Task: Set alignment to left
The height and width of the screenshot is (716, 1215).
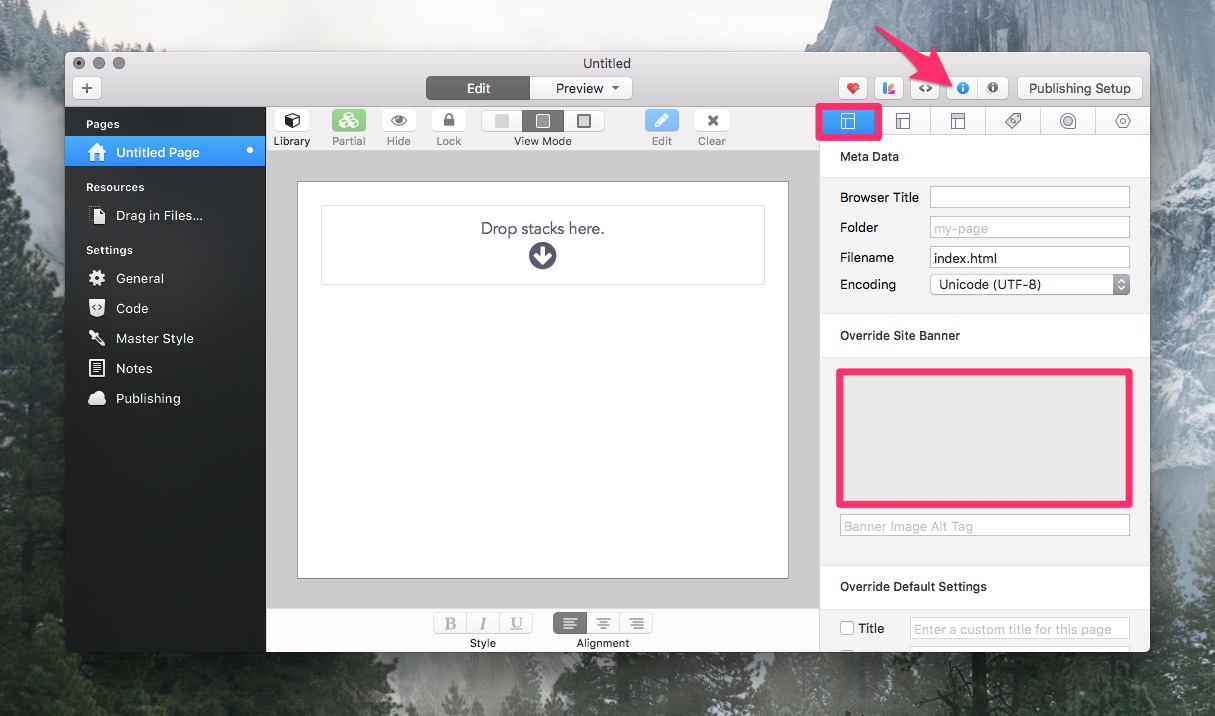Action: coord(570,623)
